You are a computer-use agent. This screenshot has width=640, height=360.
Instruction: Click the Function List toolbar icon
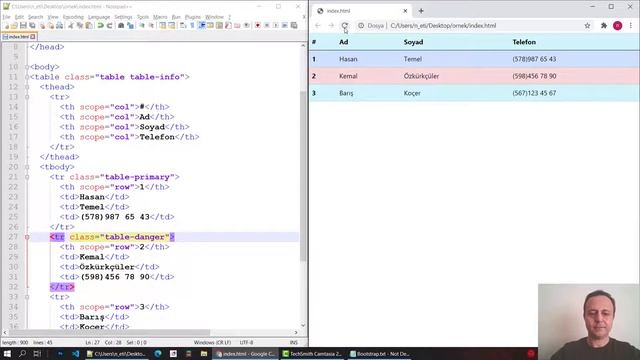[228, 26]
